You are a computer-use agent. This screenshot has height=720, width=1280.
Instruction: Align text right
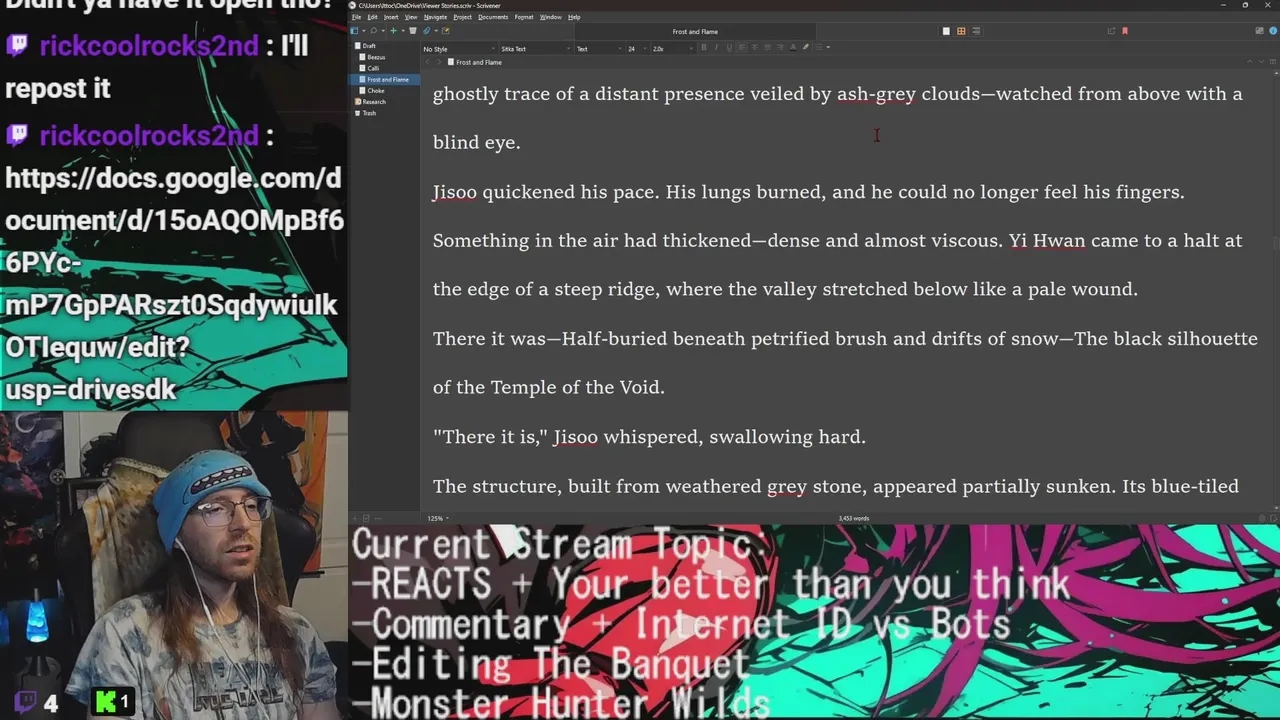point(780,47)
